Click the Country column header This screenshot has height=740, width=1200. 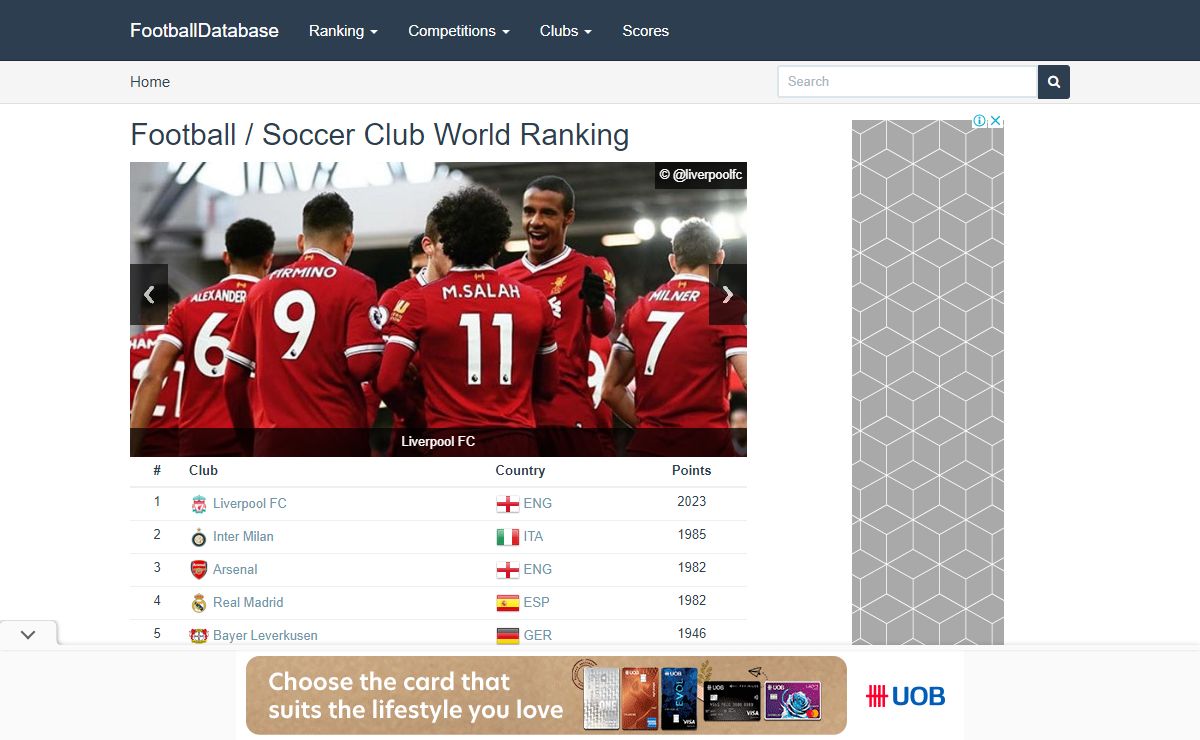point(520,470)
